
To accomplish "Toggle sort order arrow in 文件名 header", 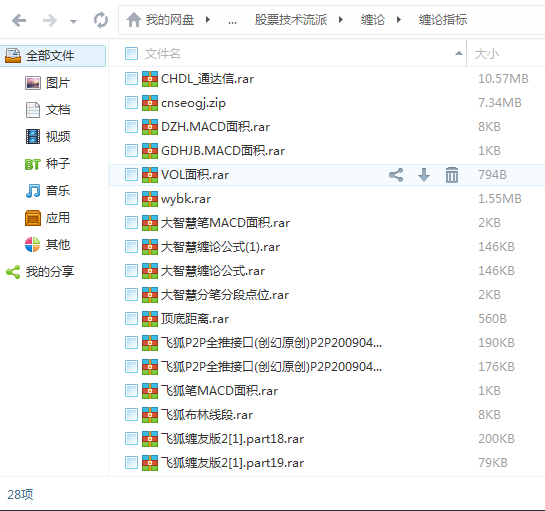I will click(x=459, y=53).
